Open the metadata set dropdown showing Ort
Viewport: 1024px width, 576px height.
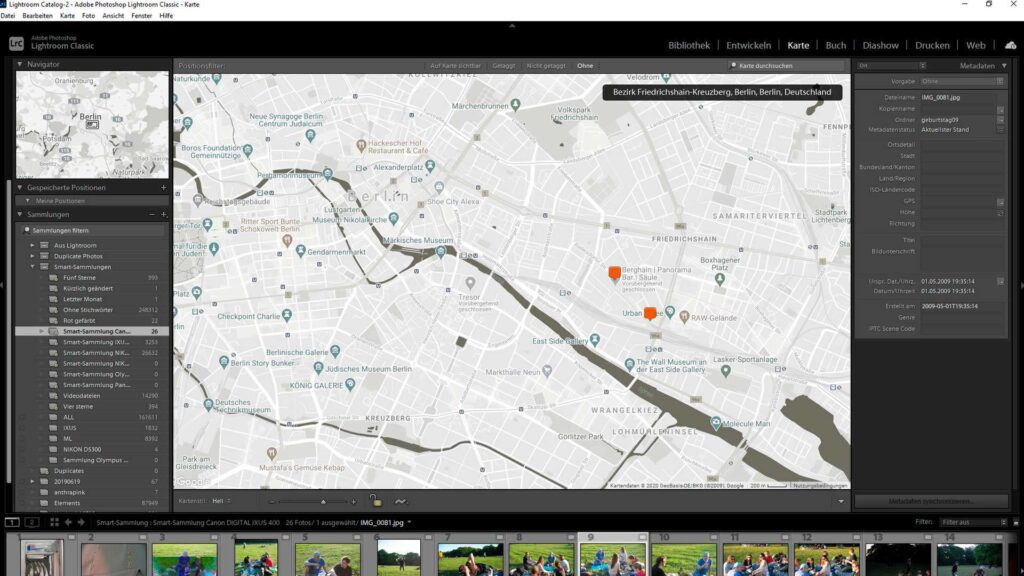(x=892, y=66)
